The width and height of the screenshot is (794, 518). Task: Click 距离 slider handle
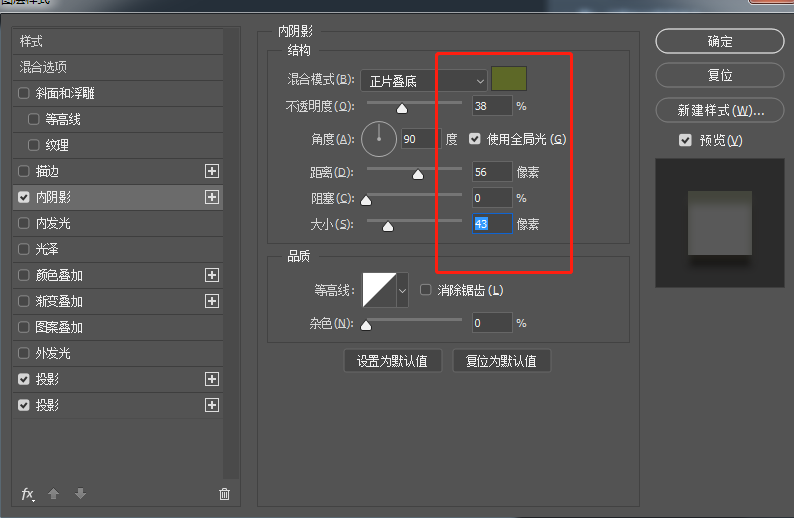[418, 175]
